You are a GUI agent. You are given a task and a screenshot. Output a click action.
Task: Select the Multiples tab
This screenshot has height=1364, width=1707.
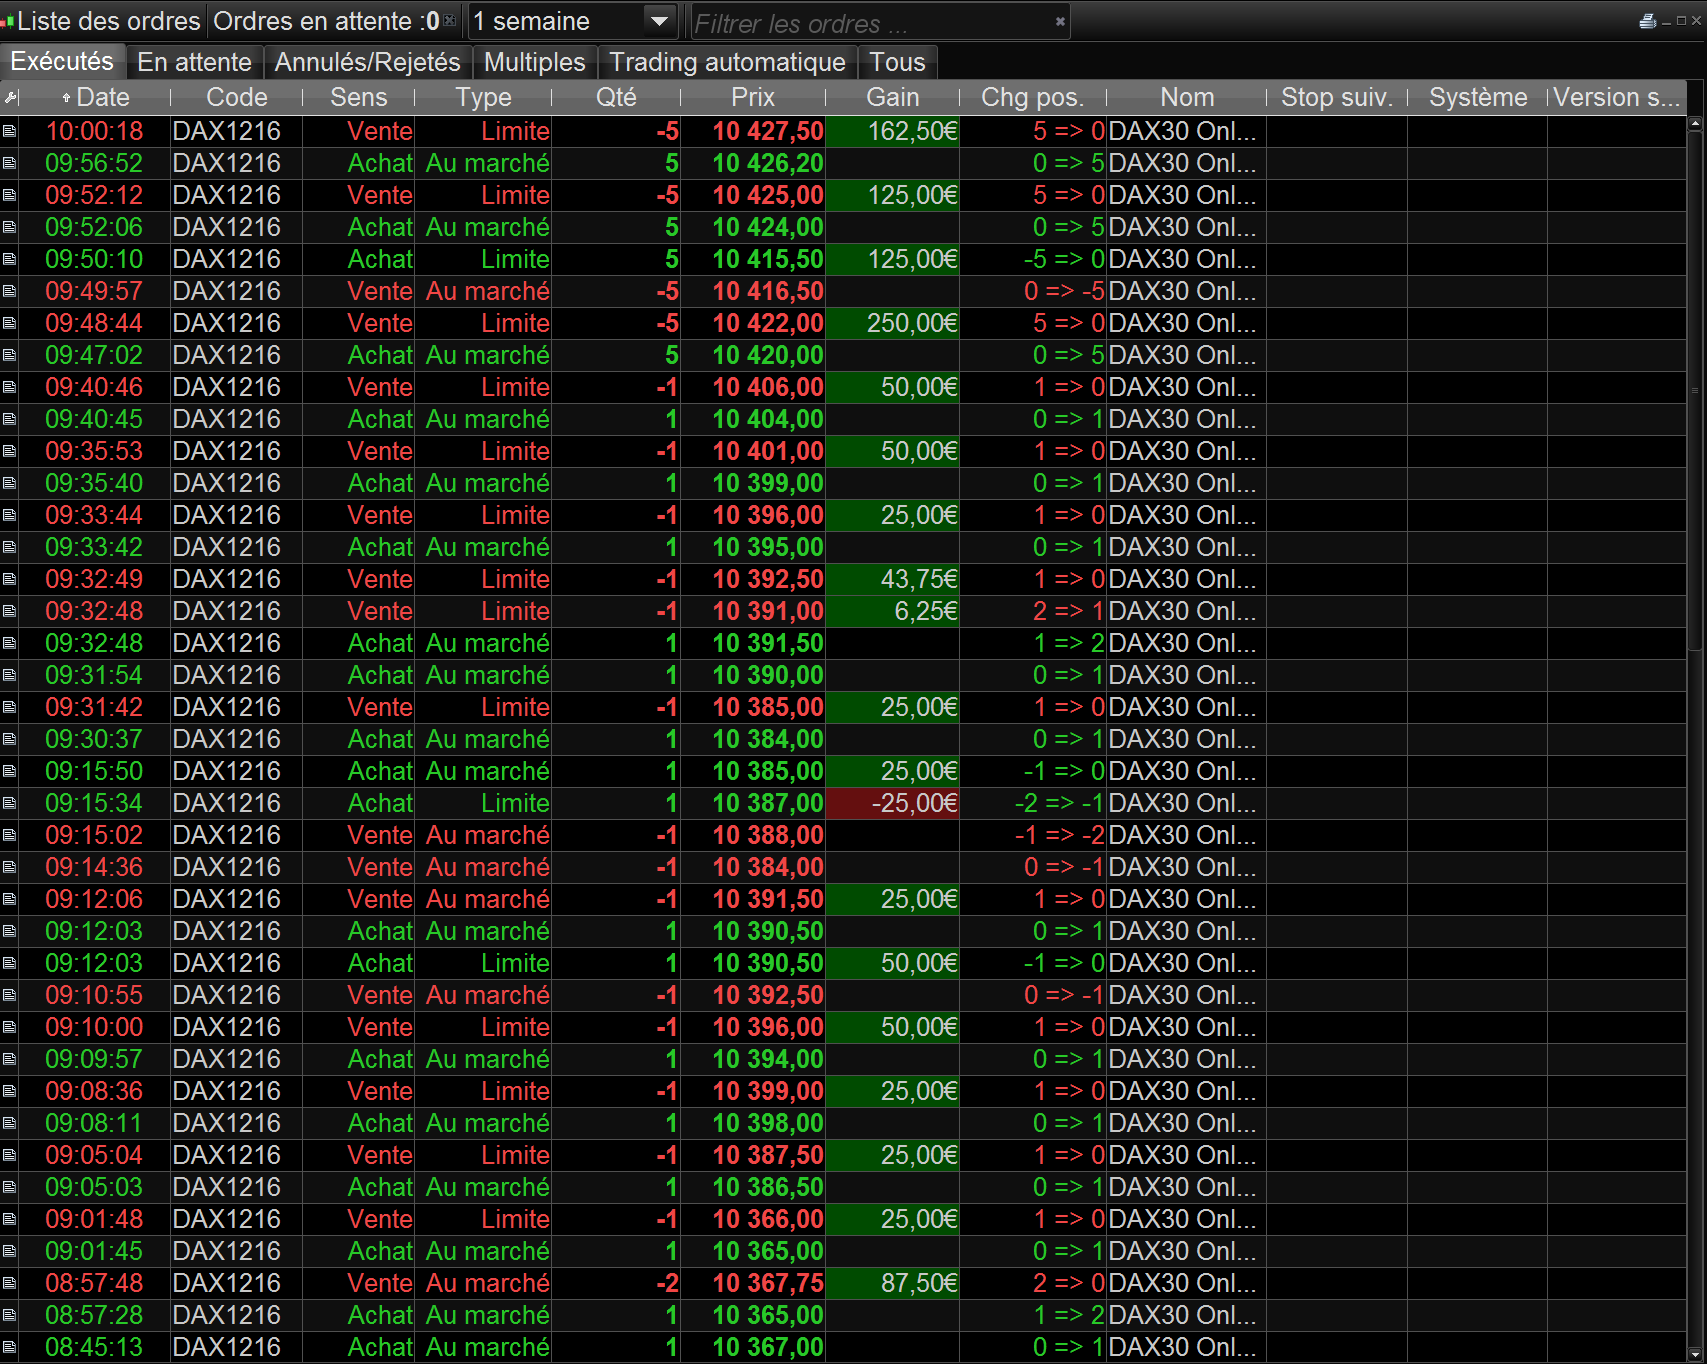coord(534,62)
